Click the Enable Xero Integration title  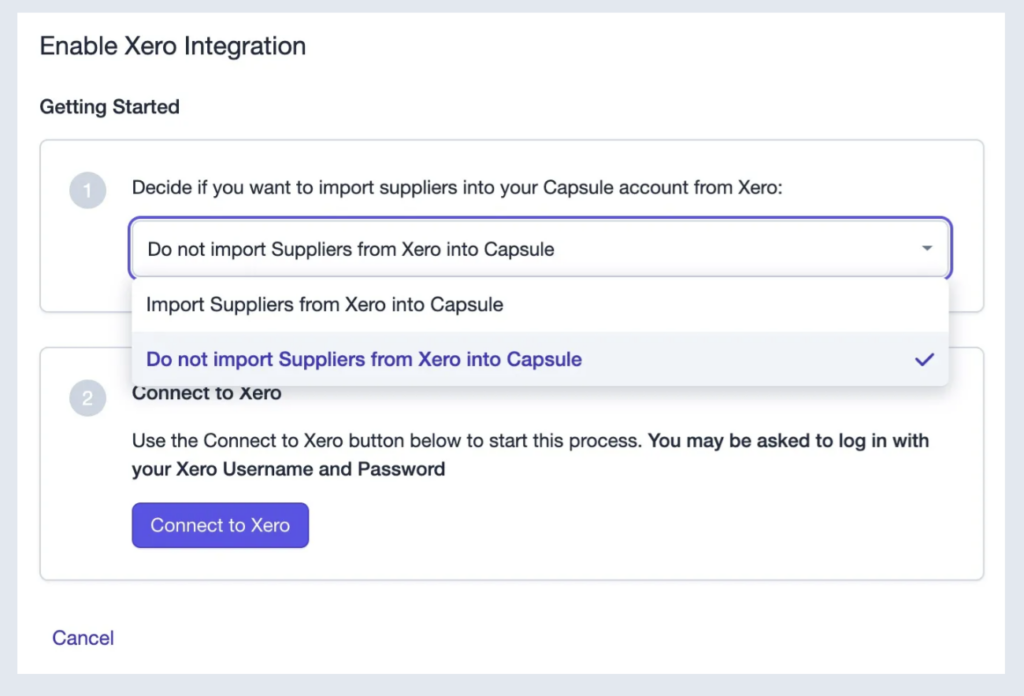172,46
